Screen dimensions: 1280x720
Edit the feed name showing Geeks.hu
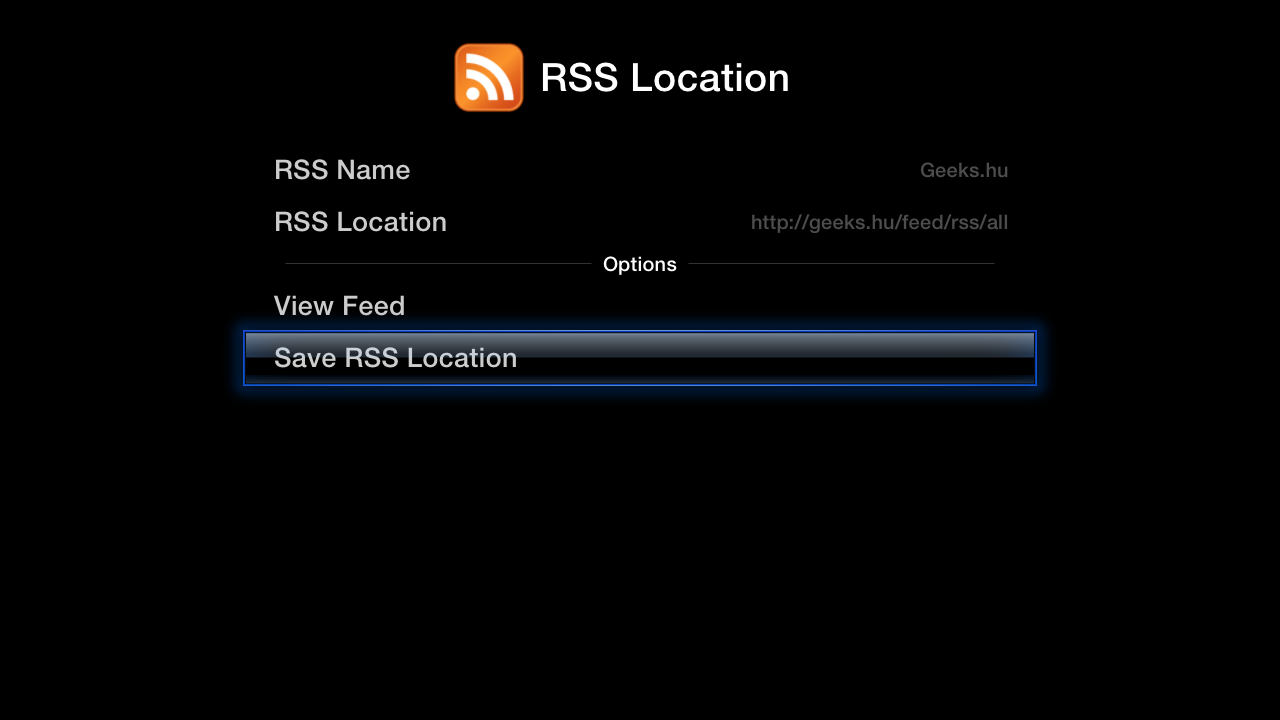963,170
